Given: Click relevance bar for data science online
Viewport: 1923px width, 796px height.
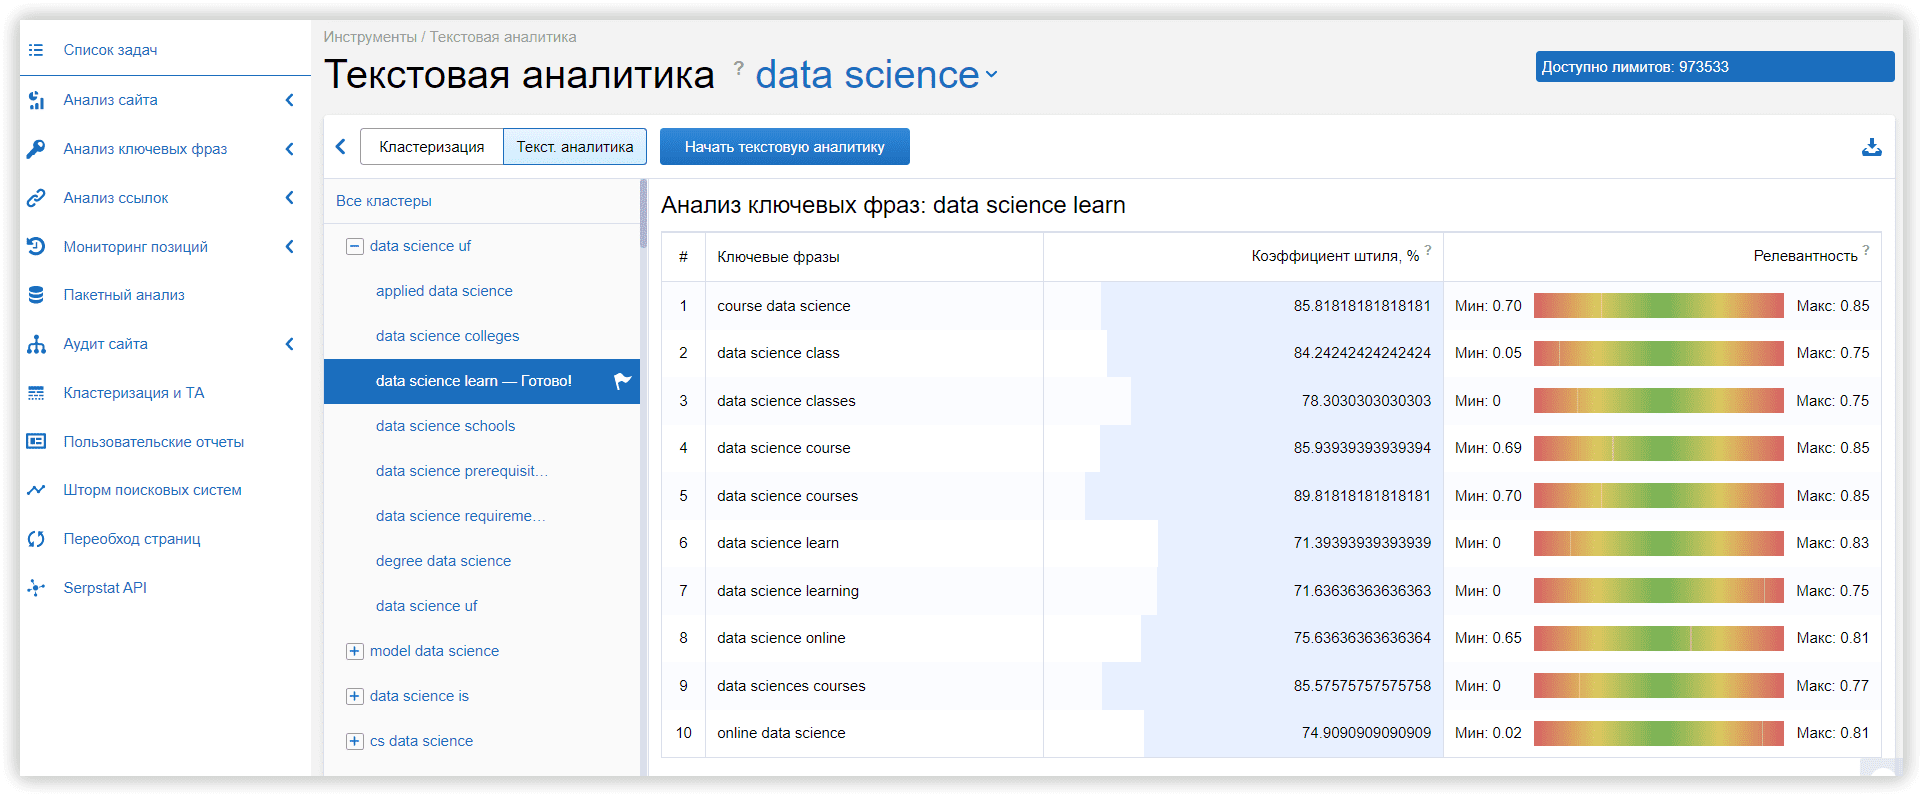Looking at the screenshot, I should click(1659, 638).
